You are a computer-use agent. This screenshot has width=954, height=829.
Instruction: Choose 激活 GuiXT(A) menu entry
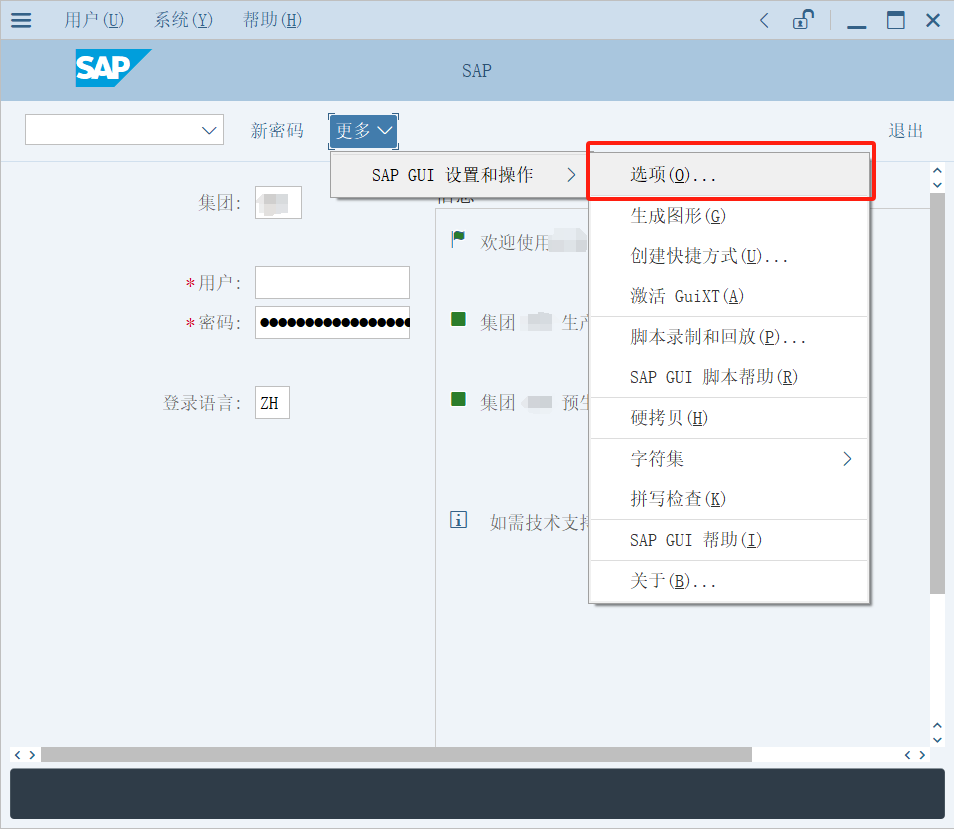point(729,296)
